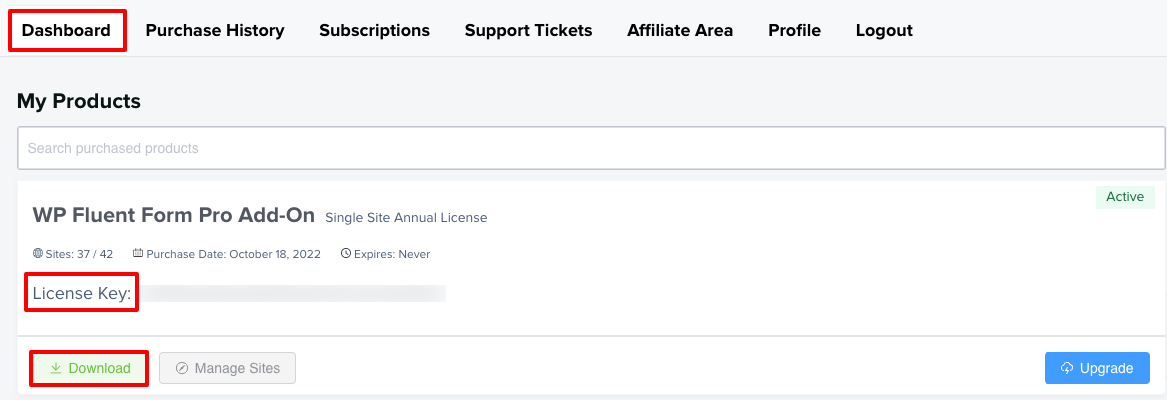Screen dimensions: 1167x400
Task: Focus the Search purchased products field
Action: [x=590, y=148]
